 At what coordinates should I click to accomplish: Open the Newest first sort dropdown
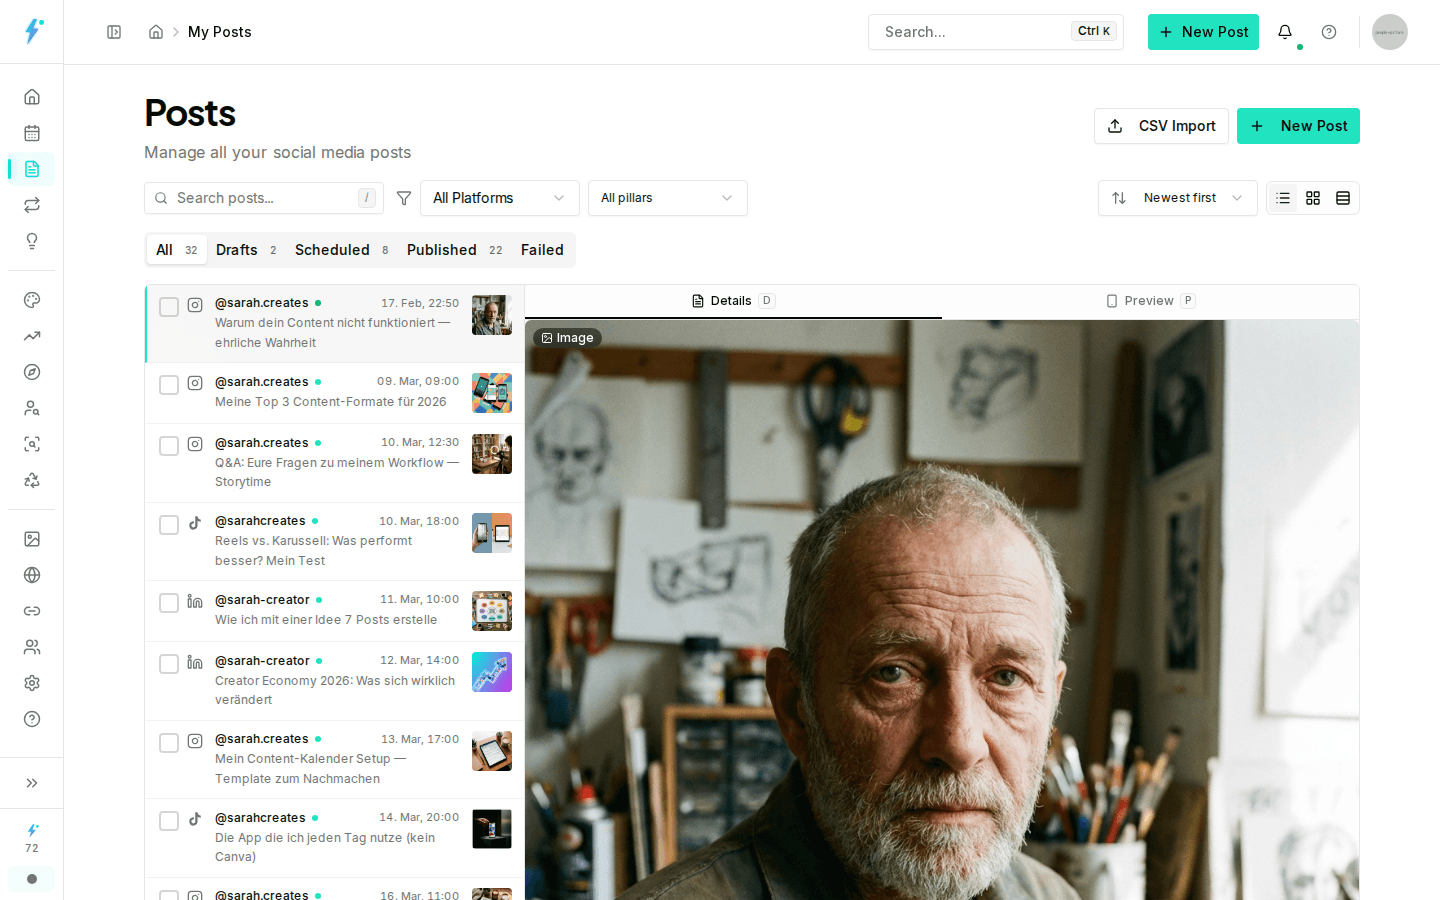point(1177,198)
